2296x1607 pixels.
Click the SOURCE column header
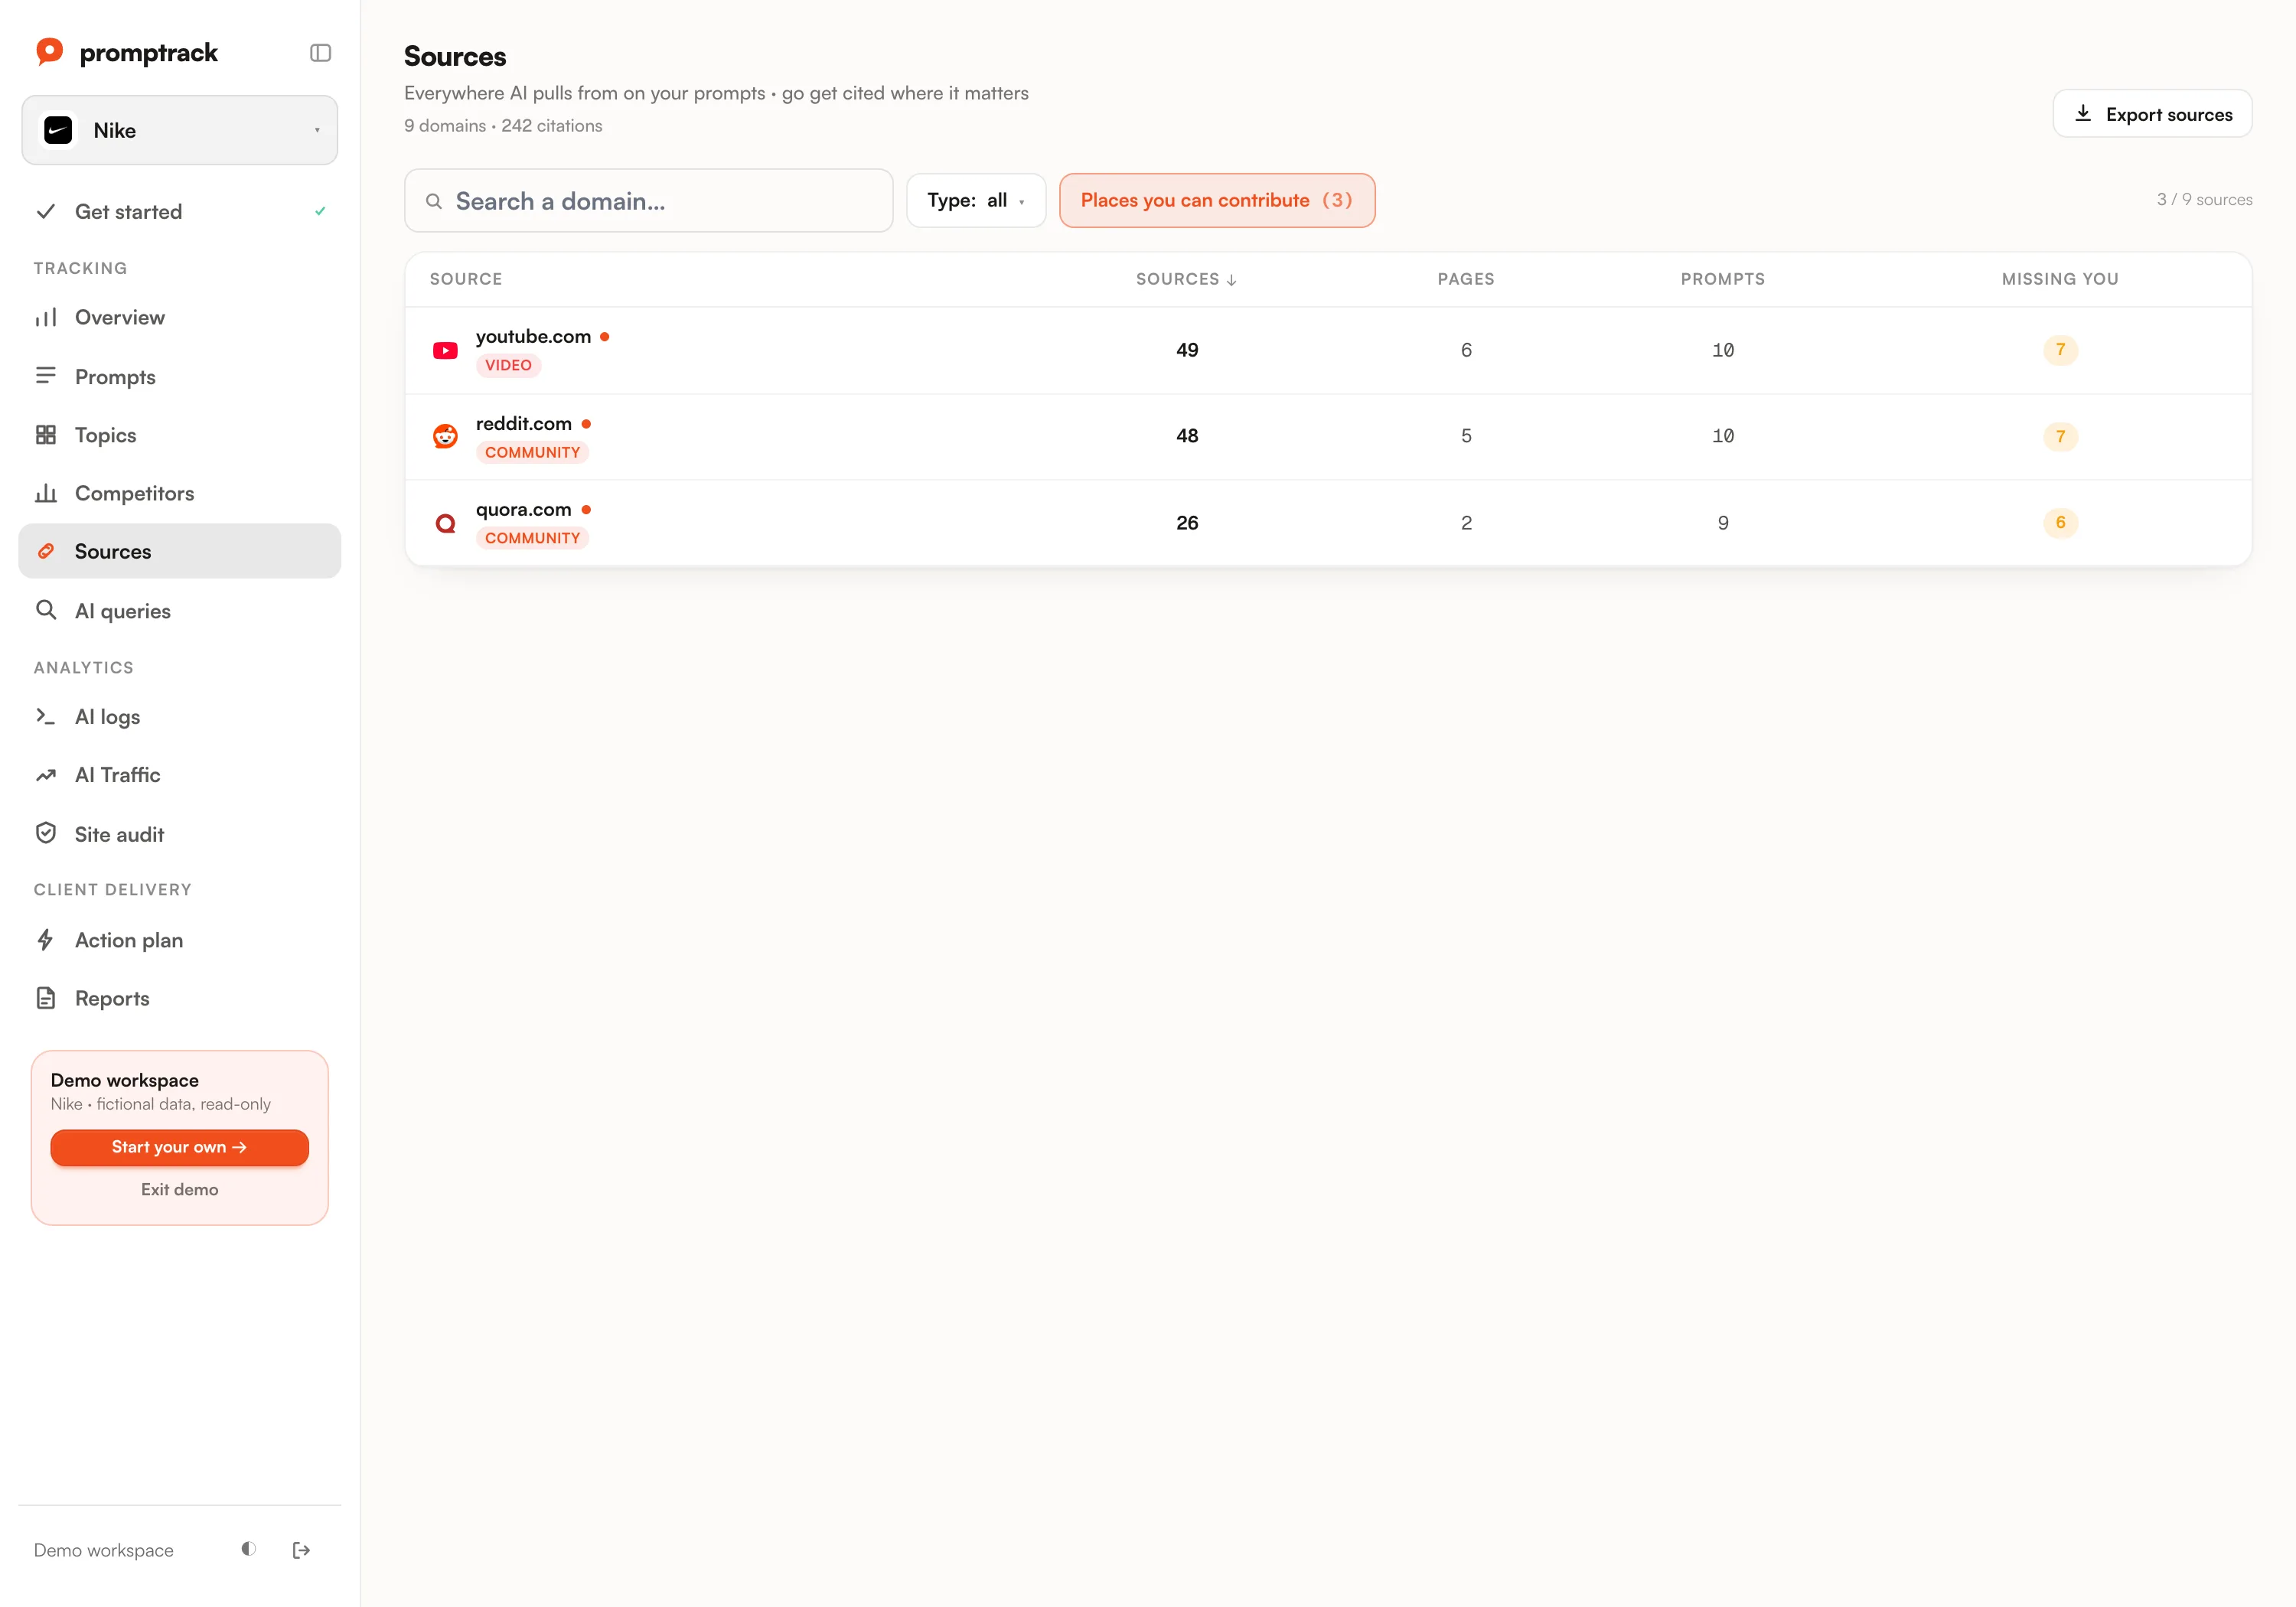pos(466,279)
